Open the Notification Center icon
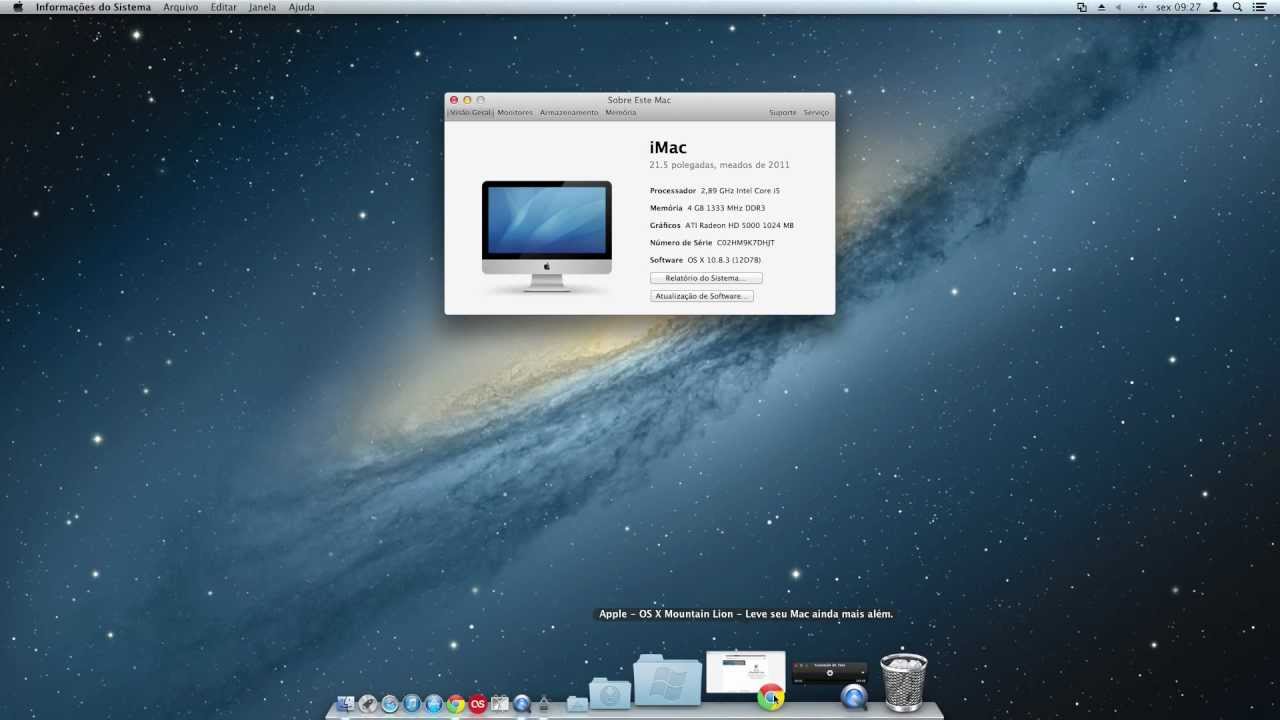Screen dimensions: 1280x720 pyautogui.click(x=1259, y=7)
